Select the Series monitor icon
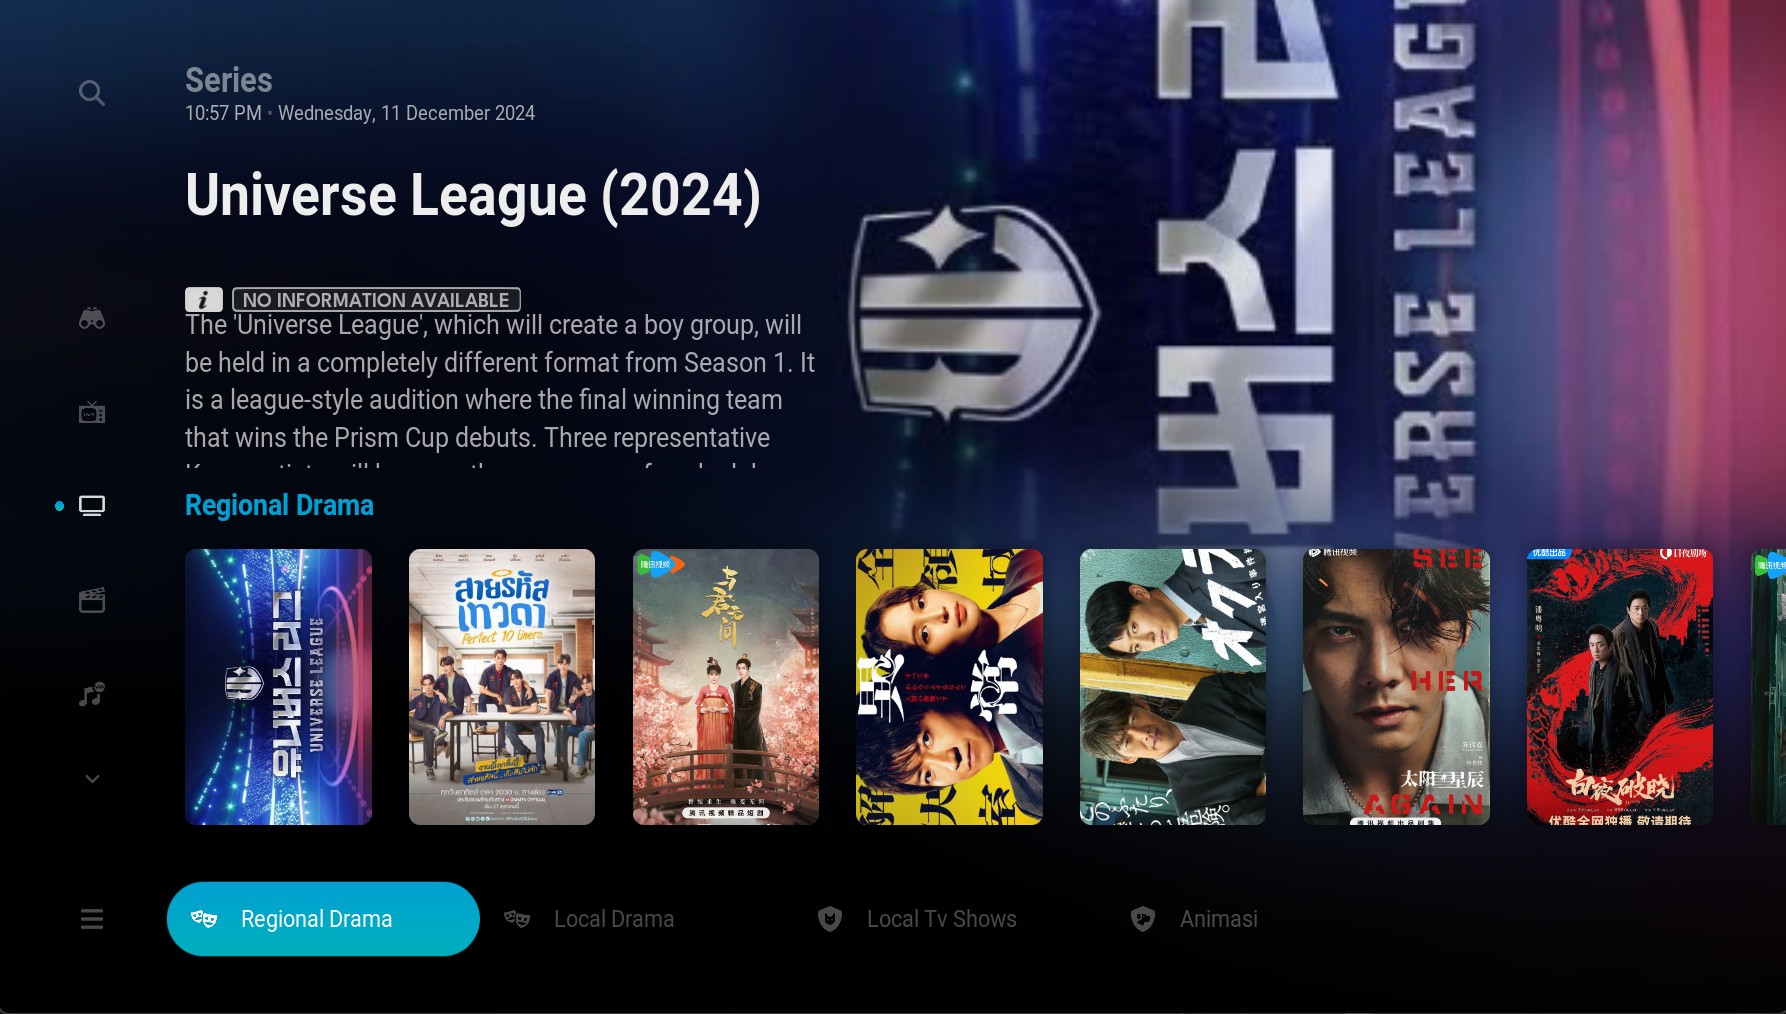This screenshot has height=1014, width=1786. [92, 506]
